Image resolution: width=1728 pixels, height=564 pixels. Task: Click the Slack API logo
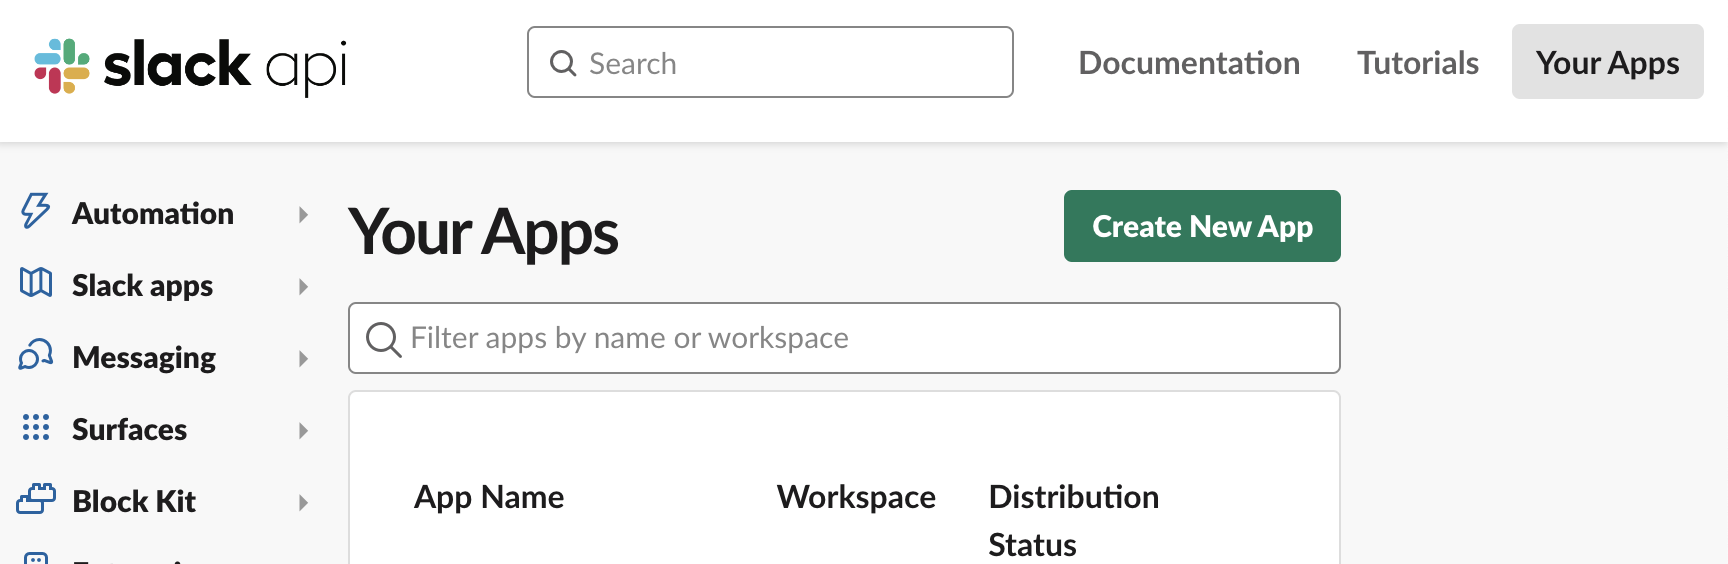tap(191, 66)
